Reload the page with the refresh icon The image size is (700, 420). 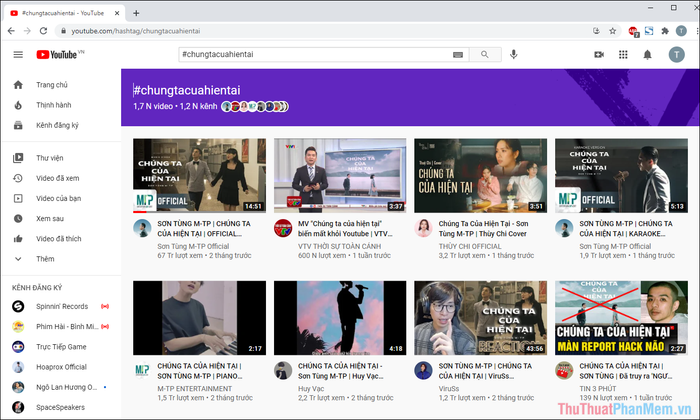tap(43, 31)
